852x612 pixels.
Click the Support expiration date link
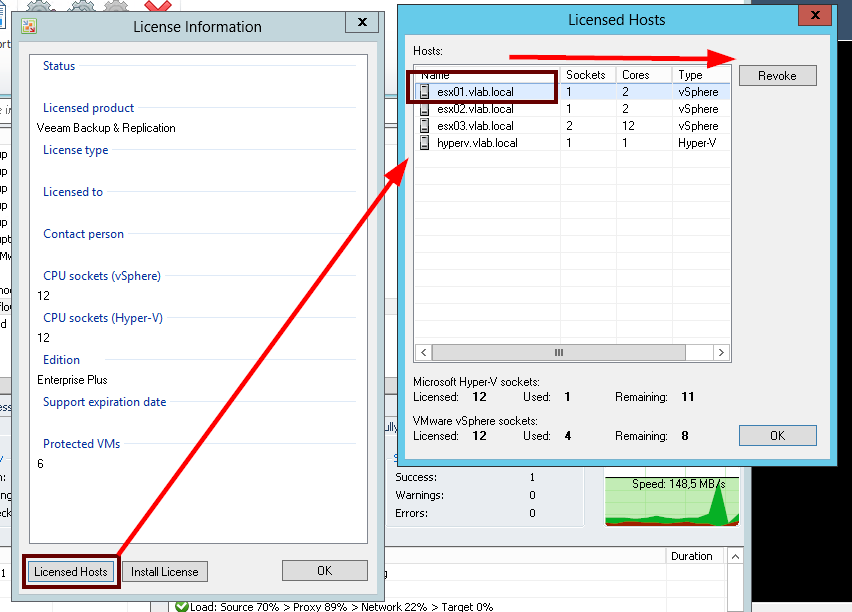point(104,401)
